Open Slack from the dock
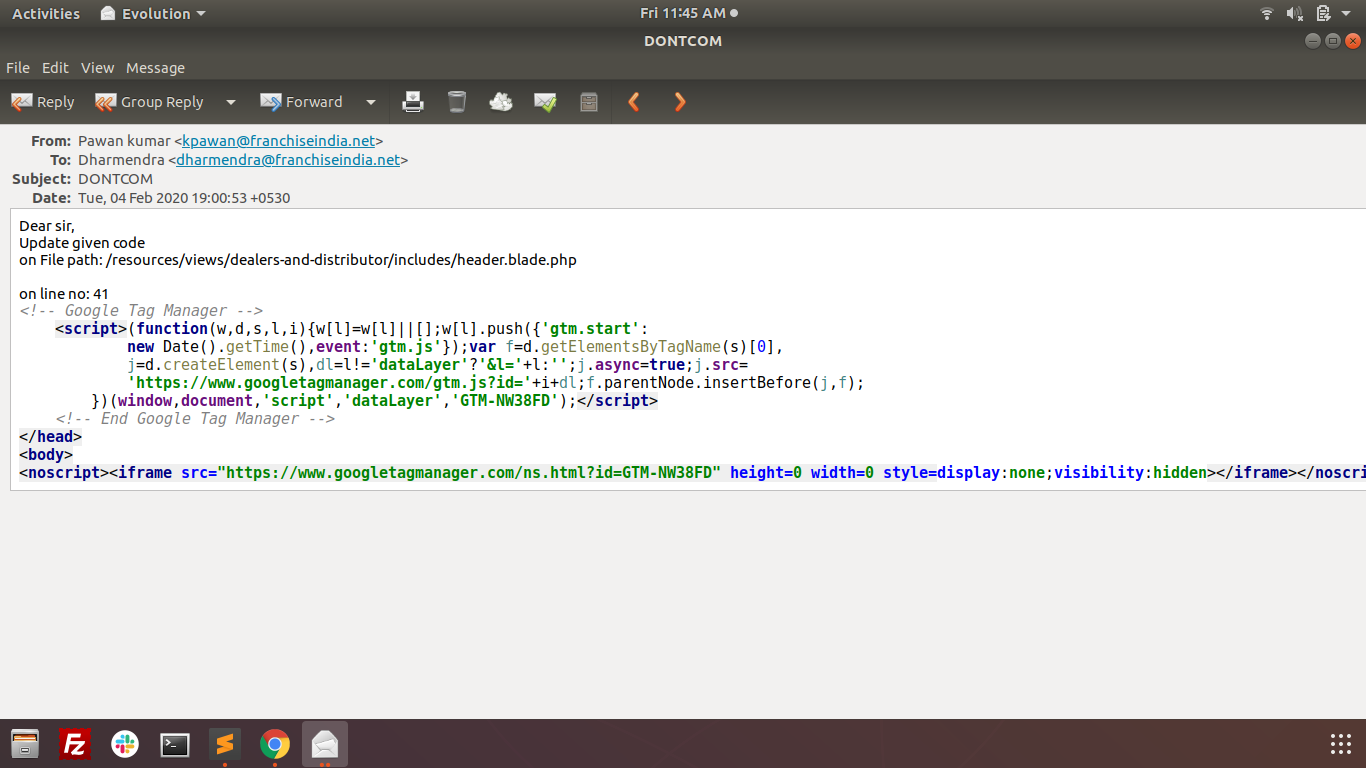Screen dimensions: 1366x768 [x=125, y=744]
